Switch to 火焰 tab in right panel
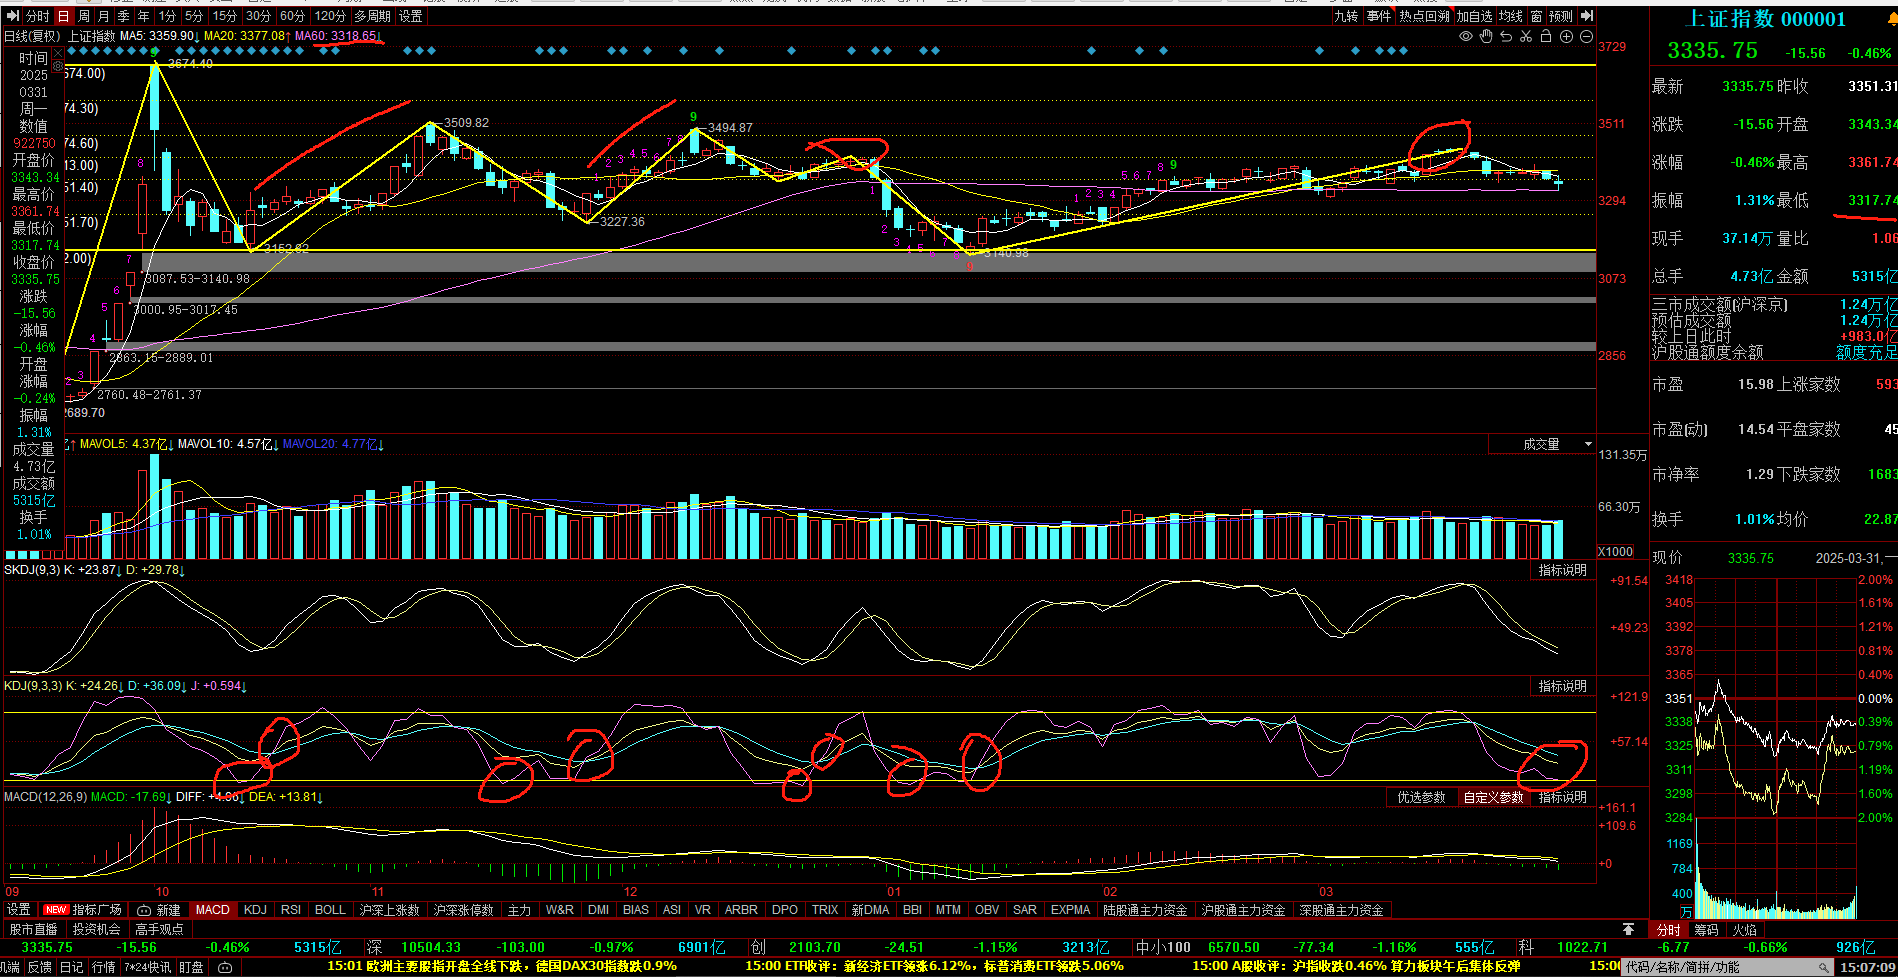The height and width of the screenshot is (977, 1898). coord(1745,930)
